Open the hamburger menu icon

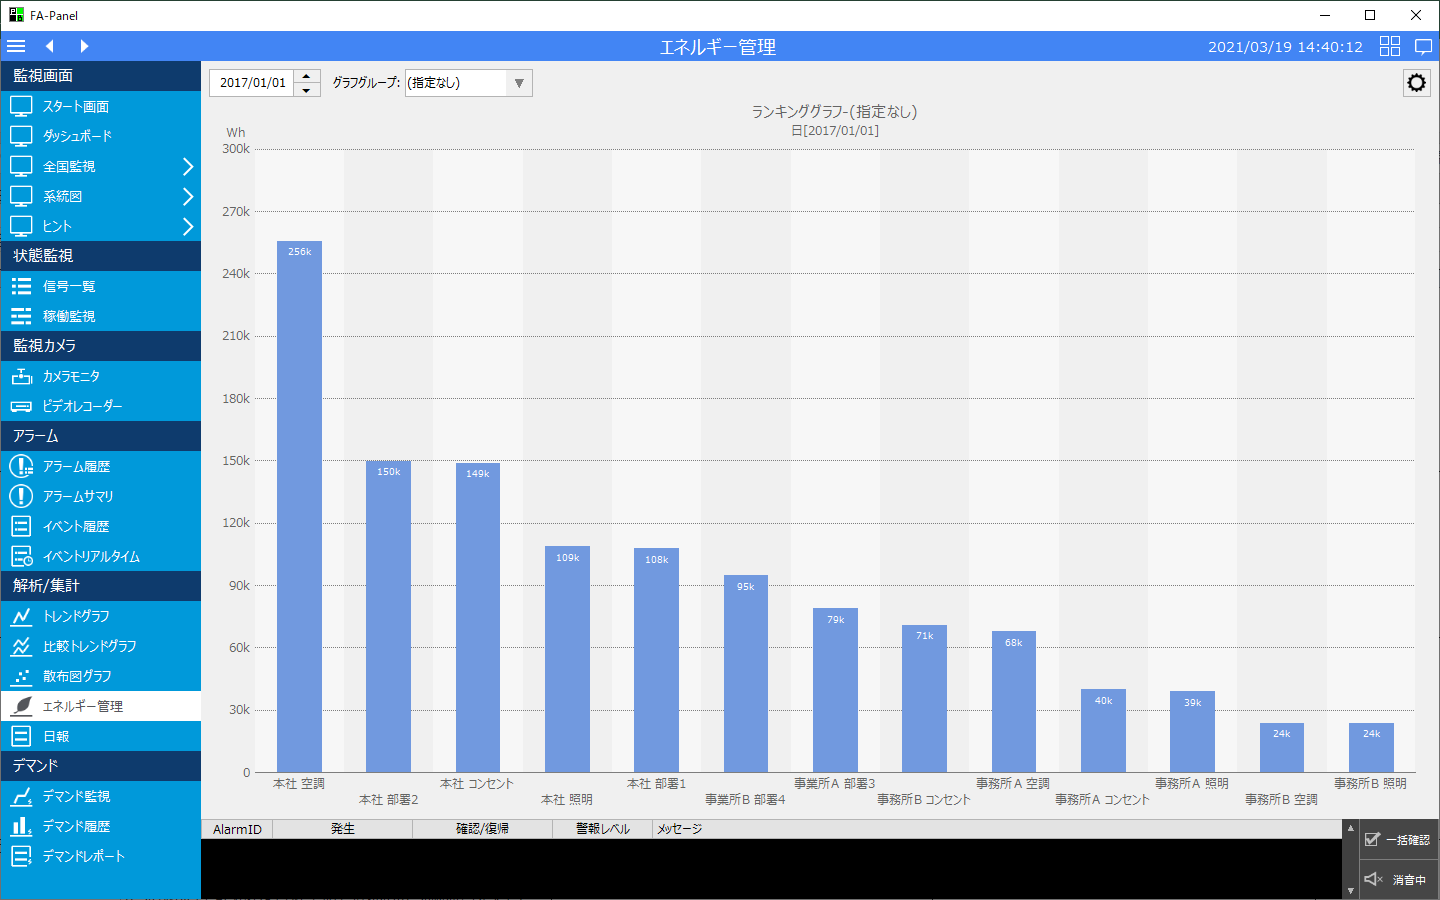pos(16,46)
